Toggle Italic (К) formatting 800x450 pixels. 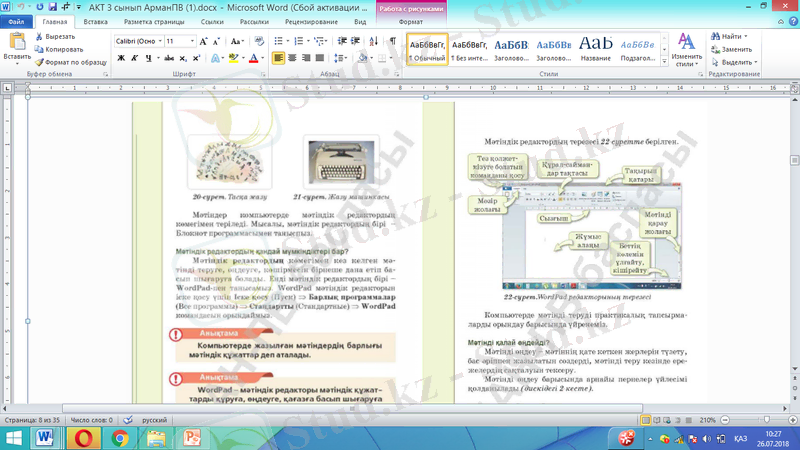tap(135, 59)
